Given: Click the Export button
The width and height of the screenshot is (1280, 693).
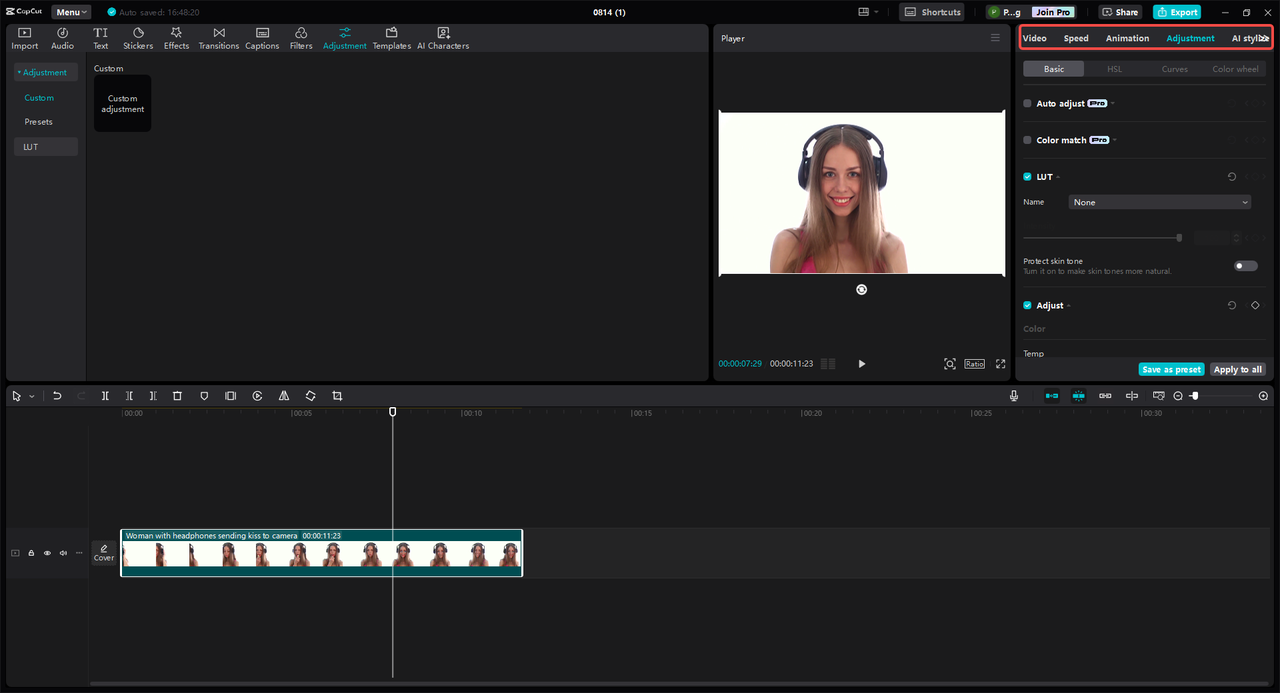Looking at the screenshot, I should coord(1177,12).
